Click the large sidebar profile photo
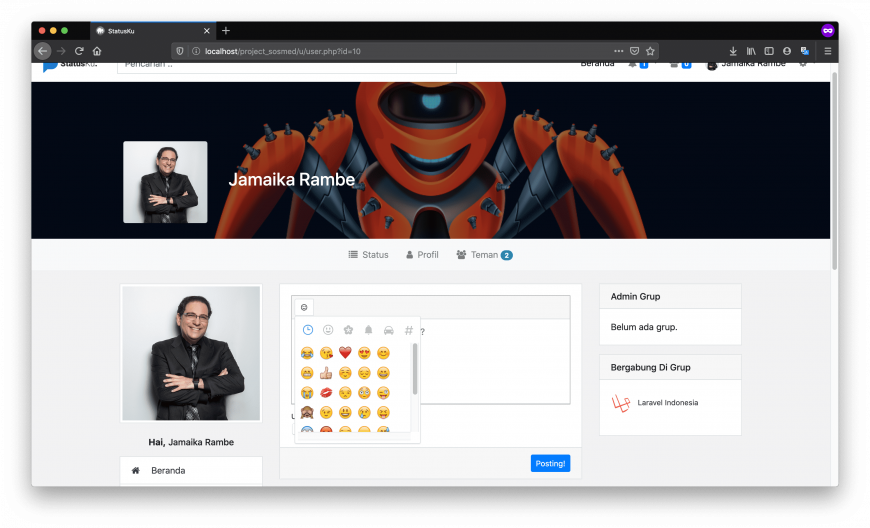The height and width of the screenshot is (528, 870). (191, 353)
